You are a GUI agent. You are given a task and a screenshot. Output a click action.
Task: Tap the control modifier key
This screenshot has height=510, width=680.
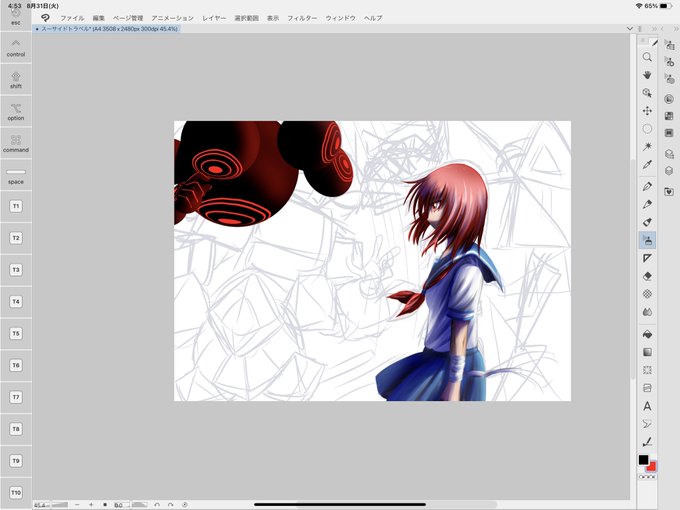[x=16, y=47]
